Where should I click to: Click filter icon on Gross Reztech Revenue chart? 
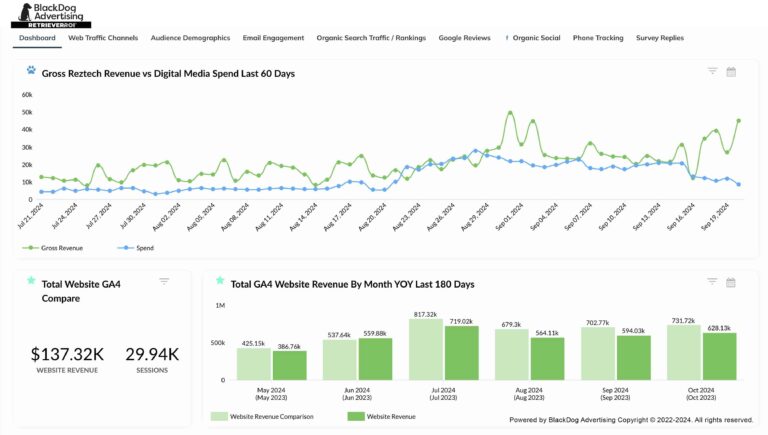click(x=713, y=72)
